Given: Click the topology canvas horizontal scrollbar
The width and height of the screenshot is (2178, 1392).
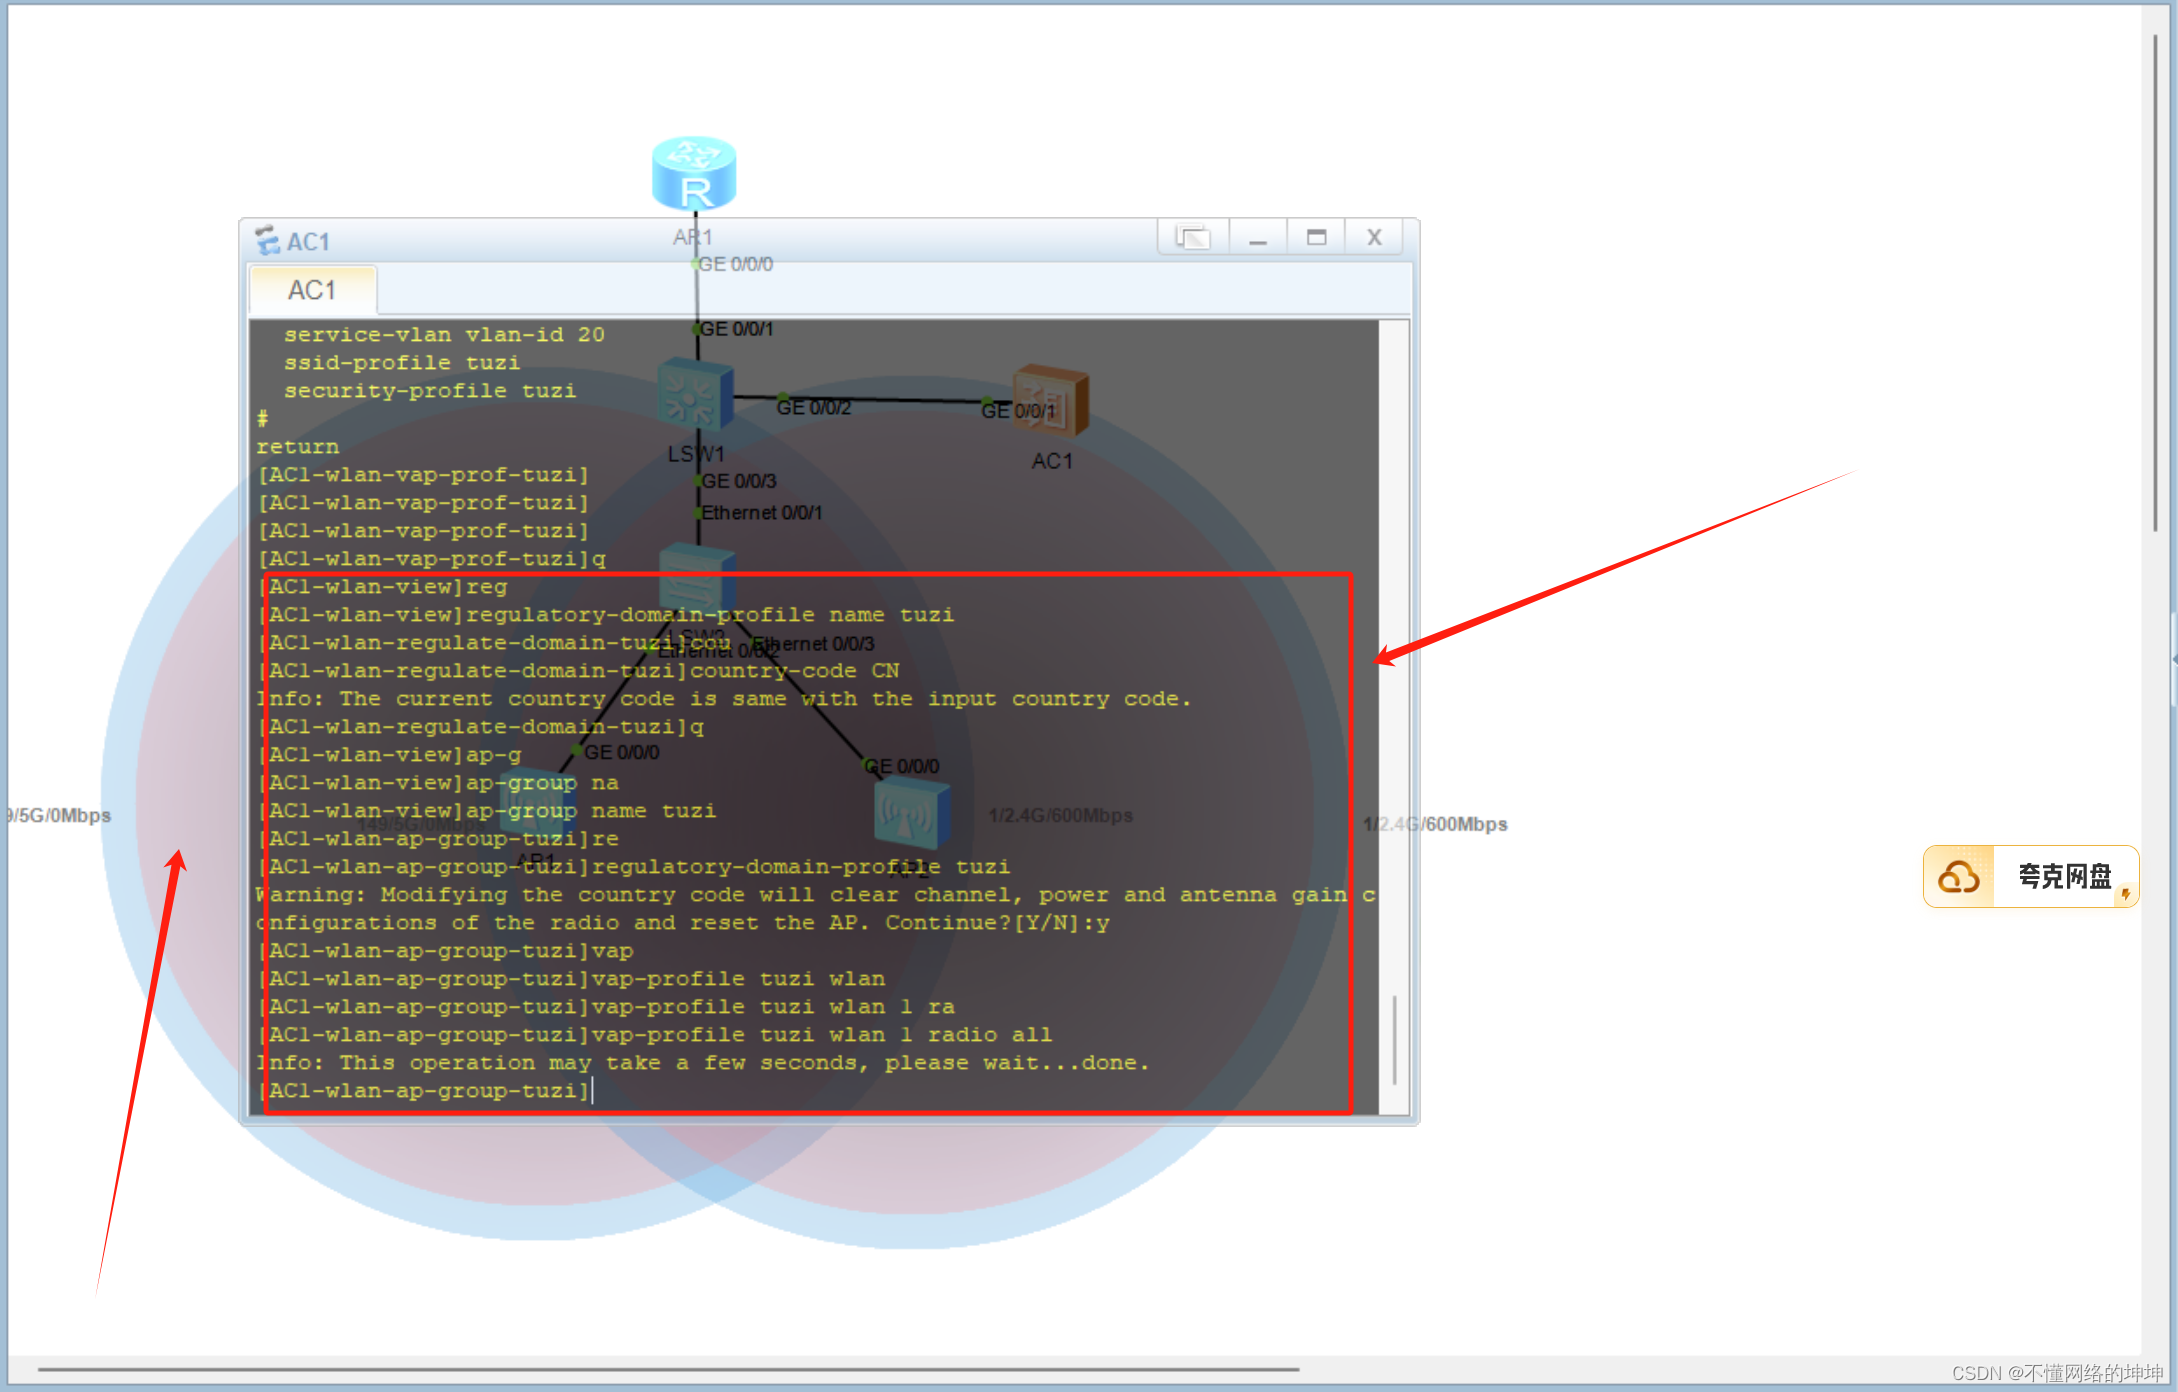Looking at the screenshot, I should 668,1369.
